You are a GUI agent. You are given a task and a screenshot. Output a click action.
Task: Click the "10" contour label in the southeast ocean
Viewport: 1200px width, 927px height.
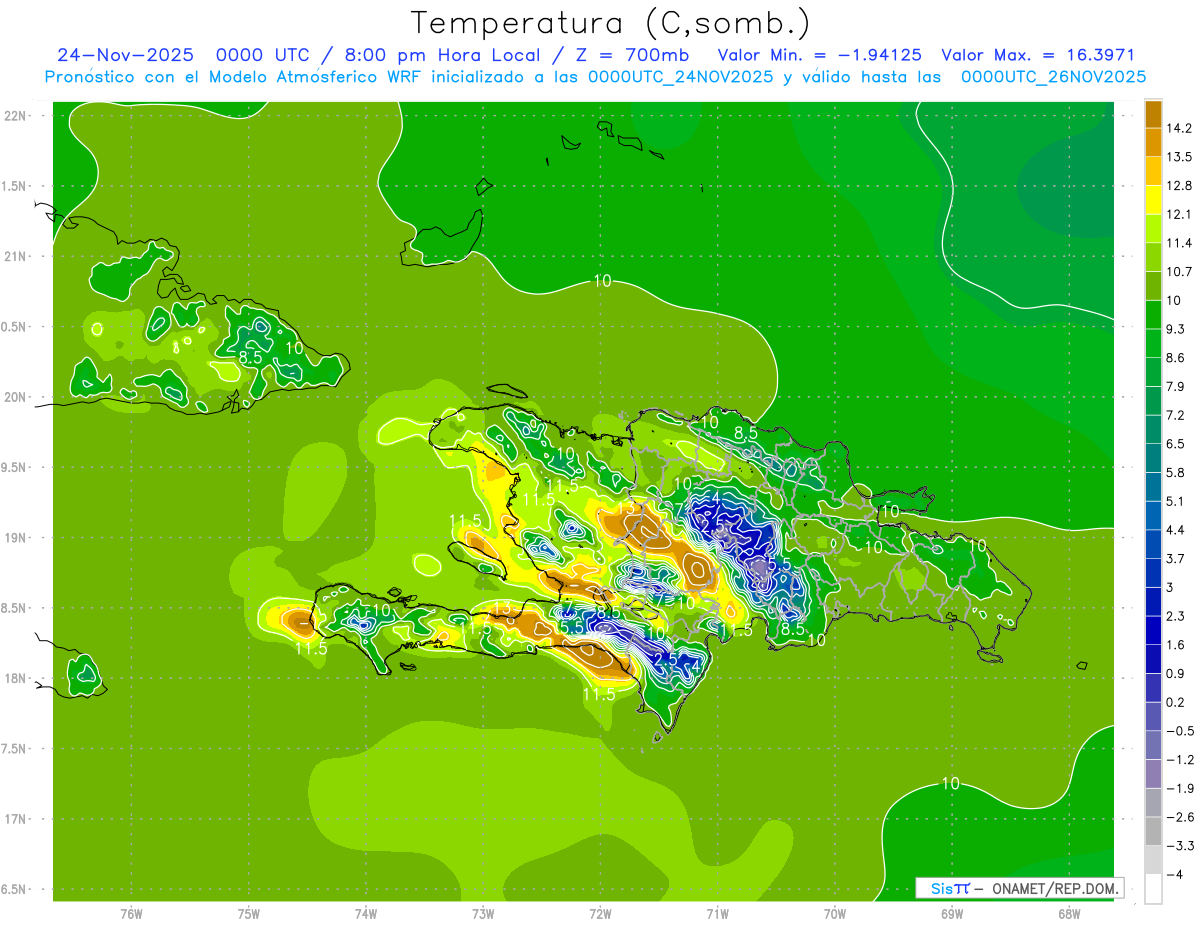pyautogui.click(x=950, y=783)
